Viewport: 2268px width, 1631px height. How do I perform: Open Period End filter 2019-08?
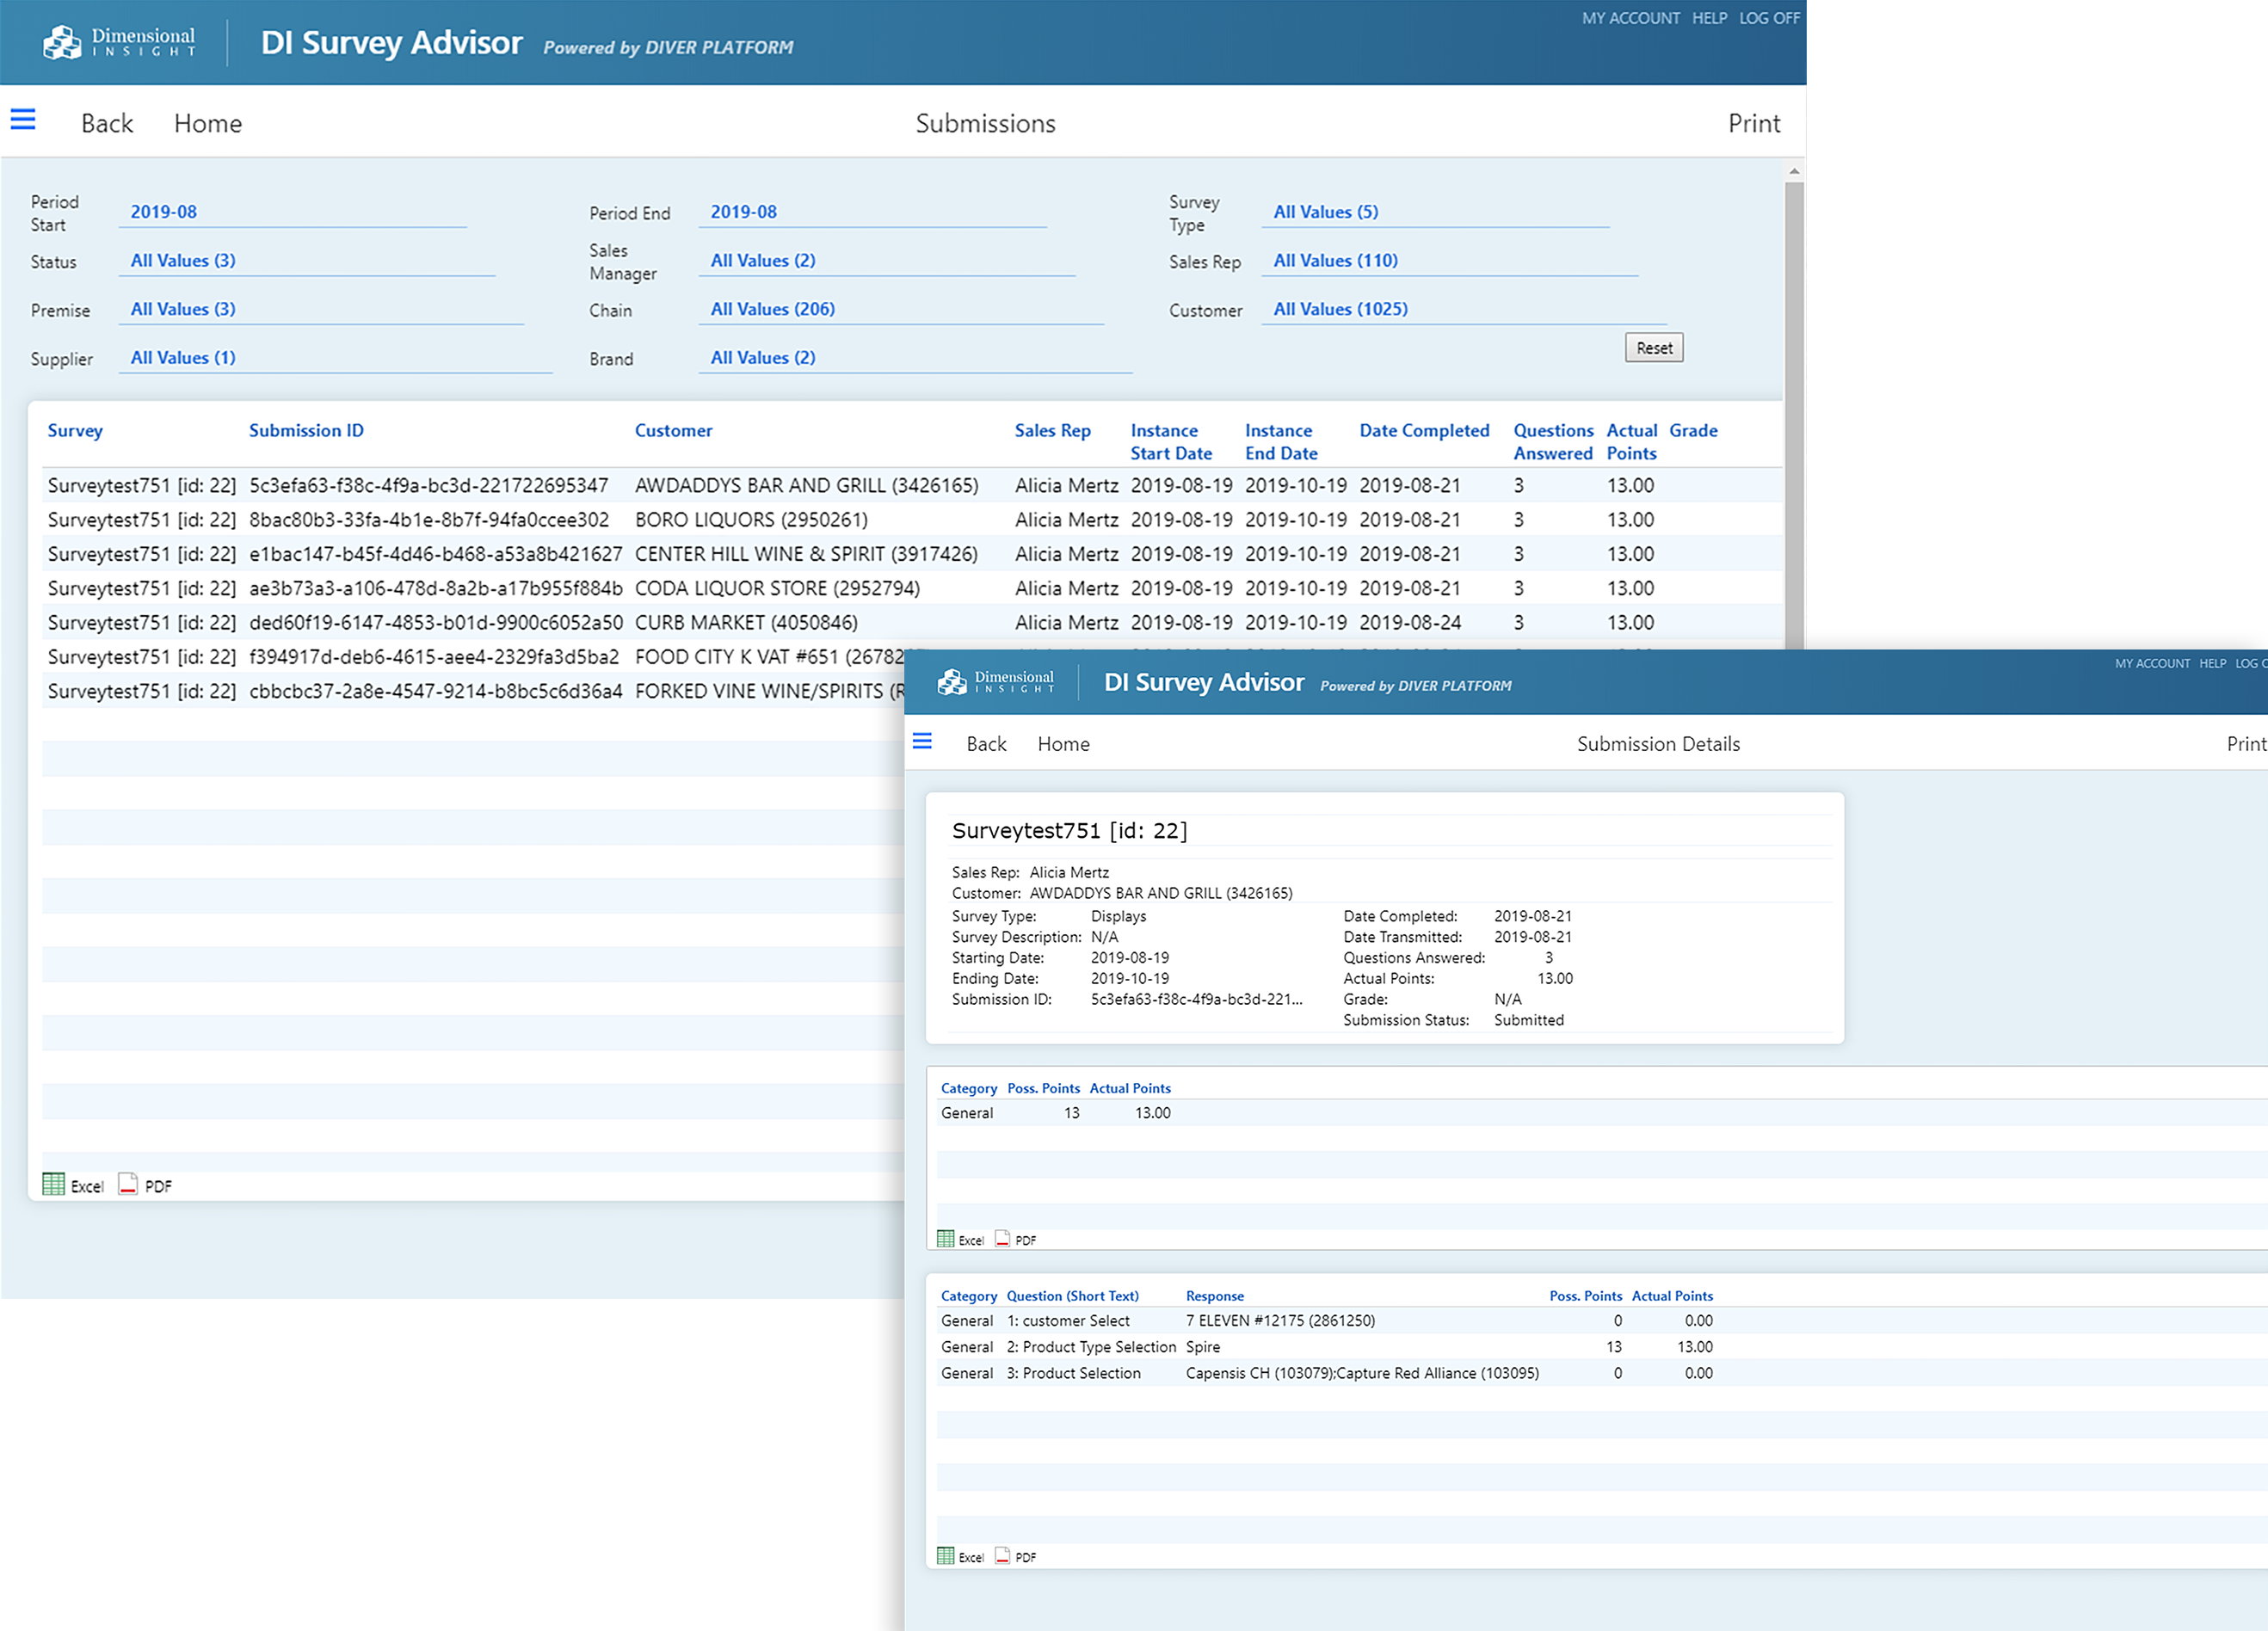tap(872, 212)
